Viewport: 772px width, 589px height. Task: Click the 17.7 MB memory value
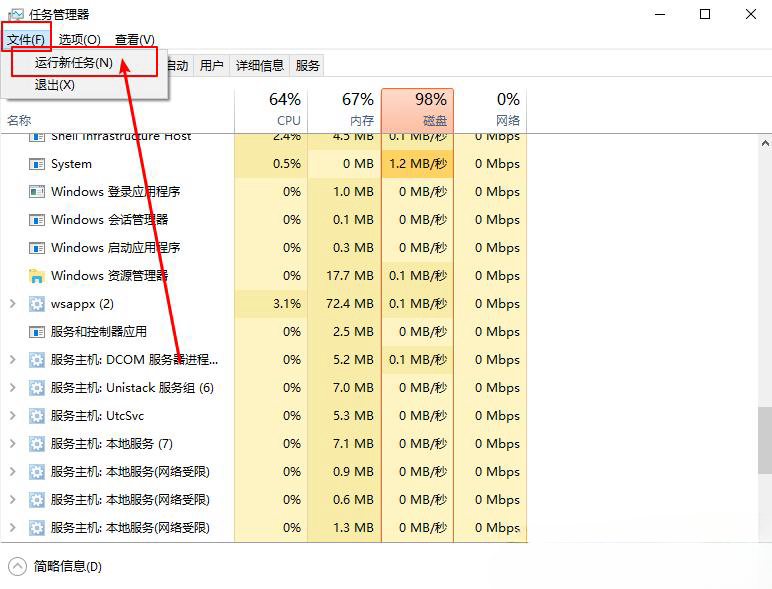[350, 276]
